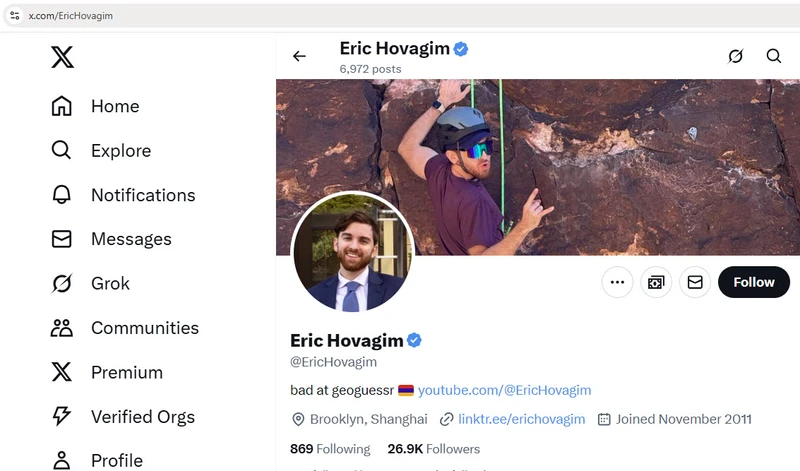The height and width of the screenshot is (471, 800).
Task: Click the X logo icon
Action: tap(62, 58)
